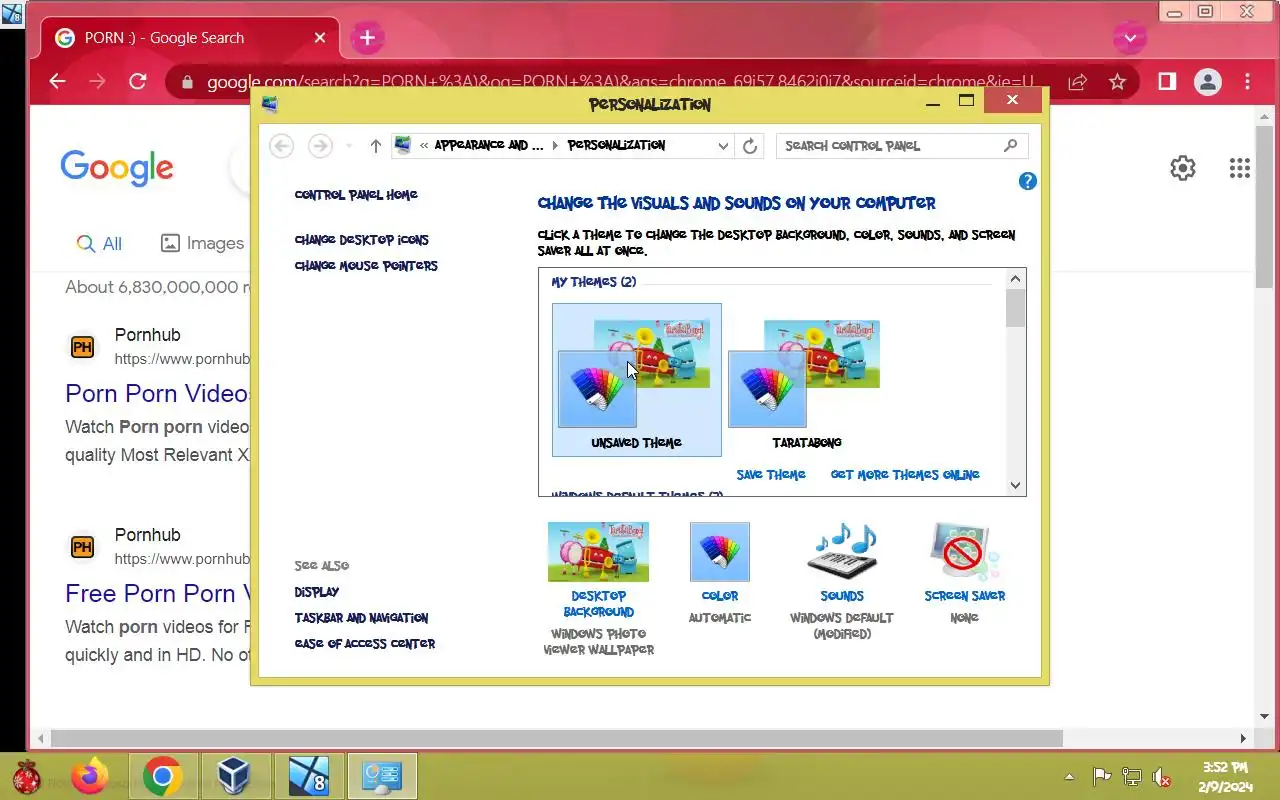1280x800 pixels.
Task: Click the Personalization window title icon
Action: pyautogui.click(x=268, y=104)
